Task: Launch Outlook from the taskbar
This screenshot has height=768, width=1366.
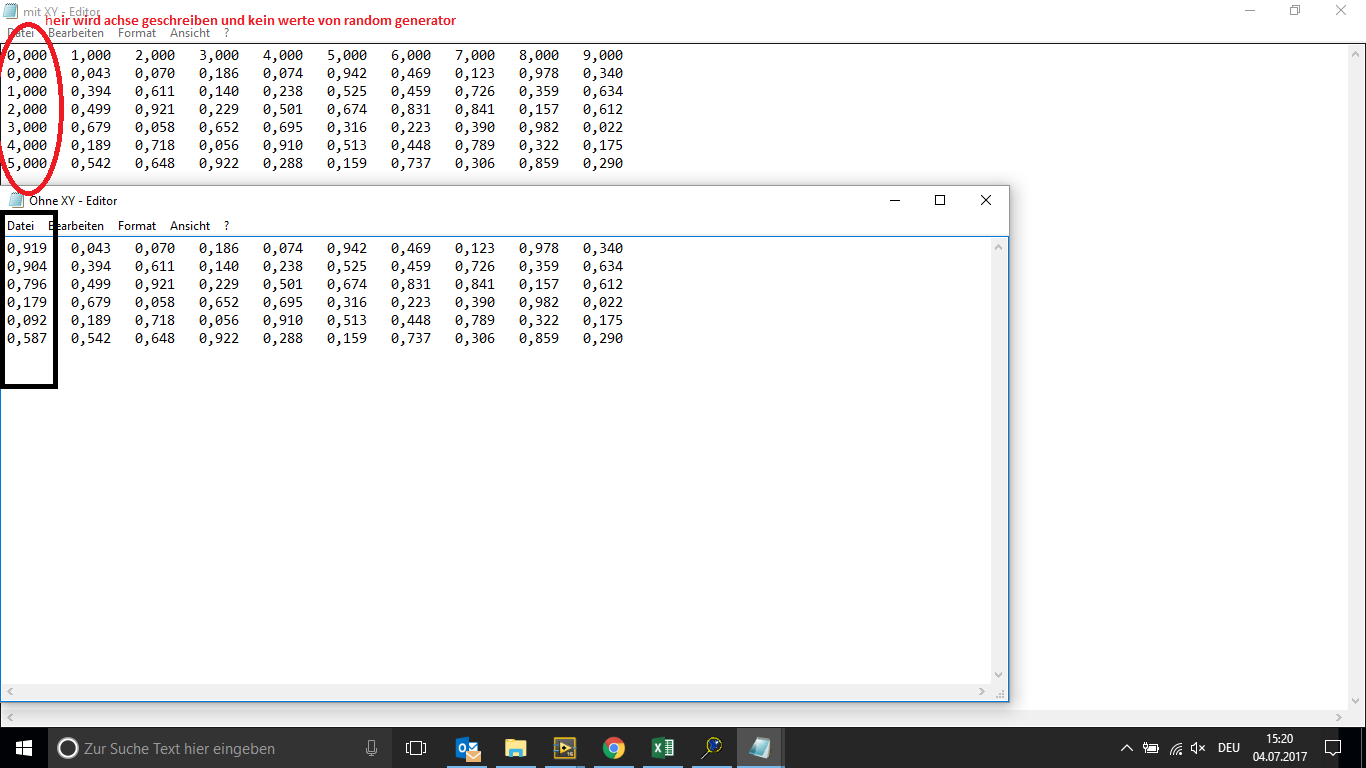Action: point(467,748)
